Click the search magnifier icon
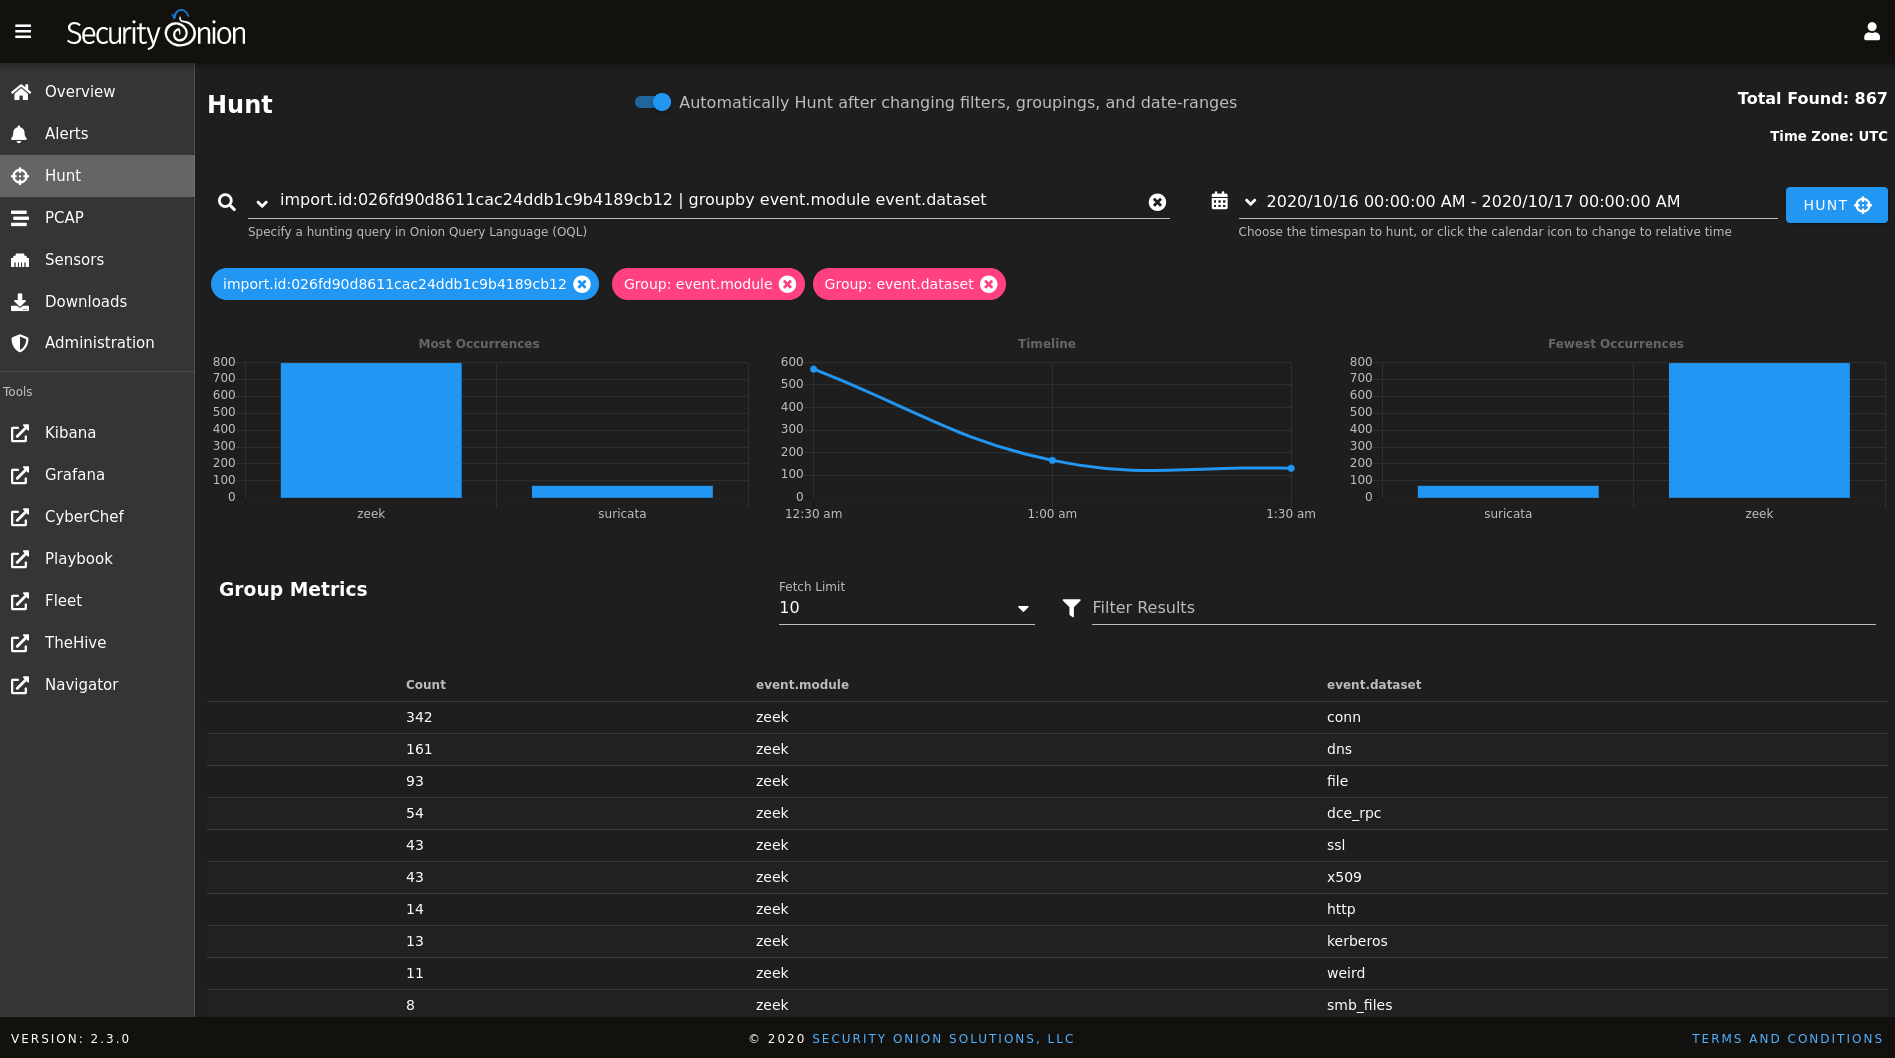Viewport: 1895px width, 1058px height. (x=227, y=201)
